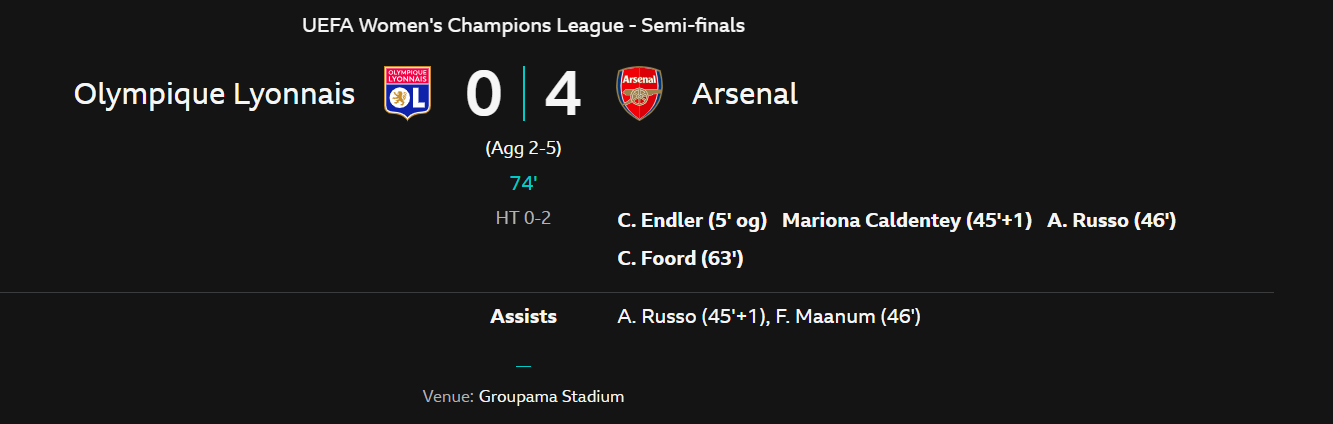The height and width of the screenshot is (424, 1333).
Task: Click the small teal dash below Assists
Action: 523,366
